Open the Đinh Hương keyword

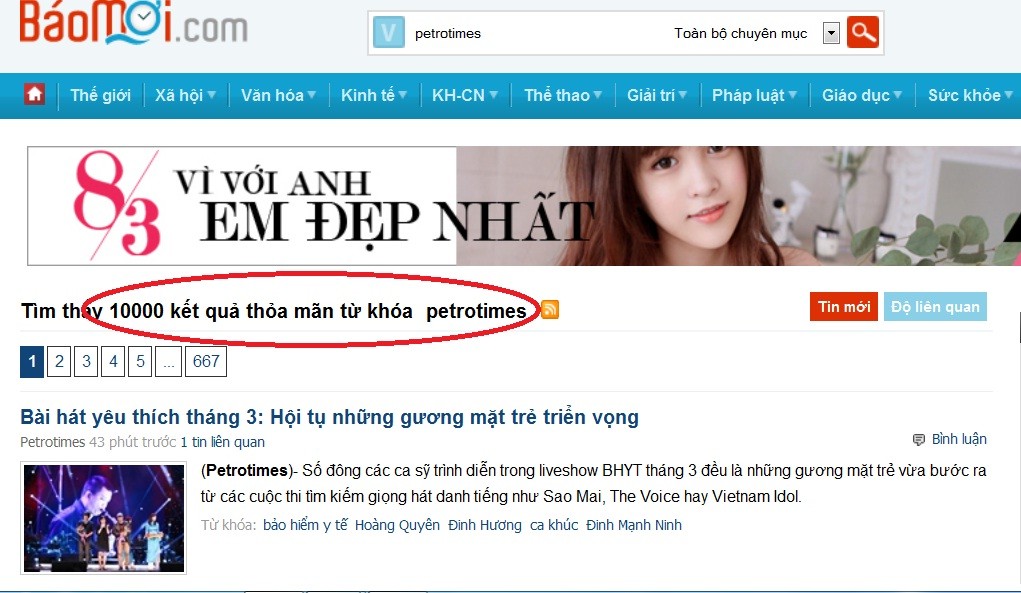point(484,525)
